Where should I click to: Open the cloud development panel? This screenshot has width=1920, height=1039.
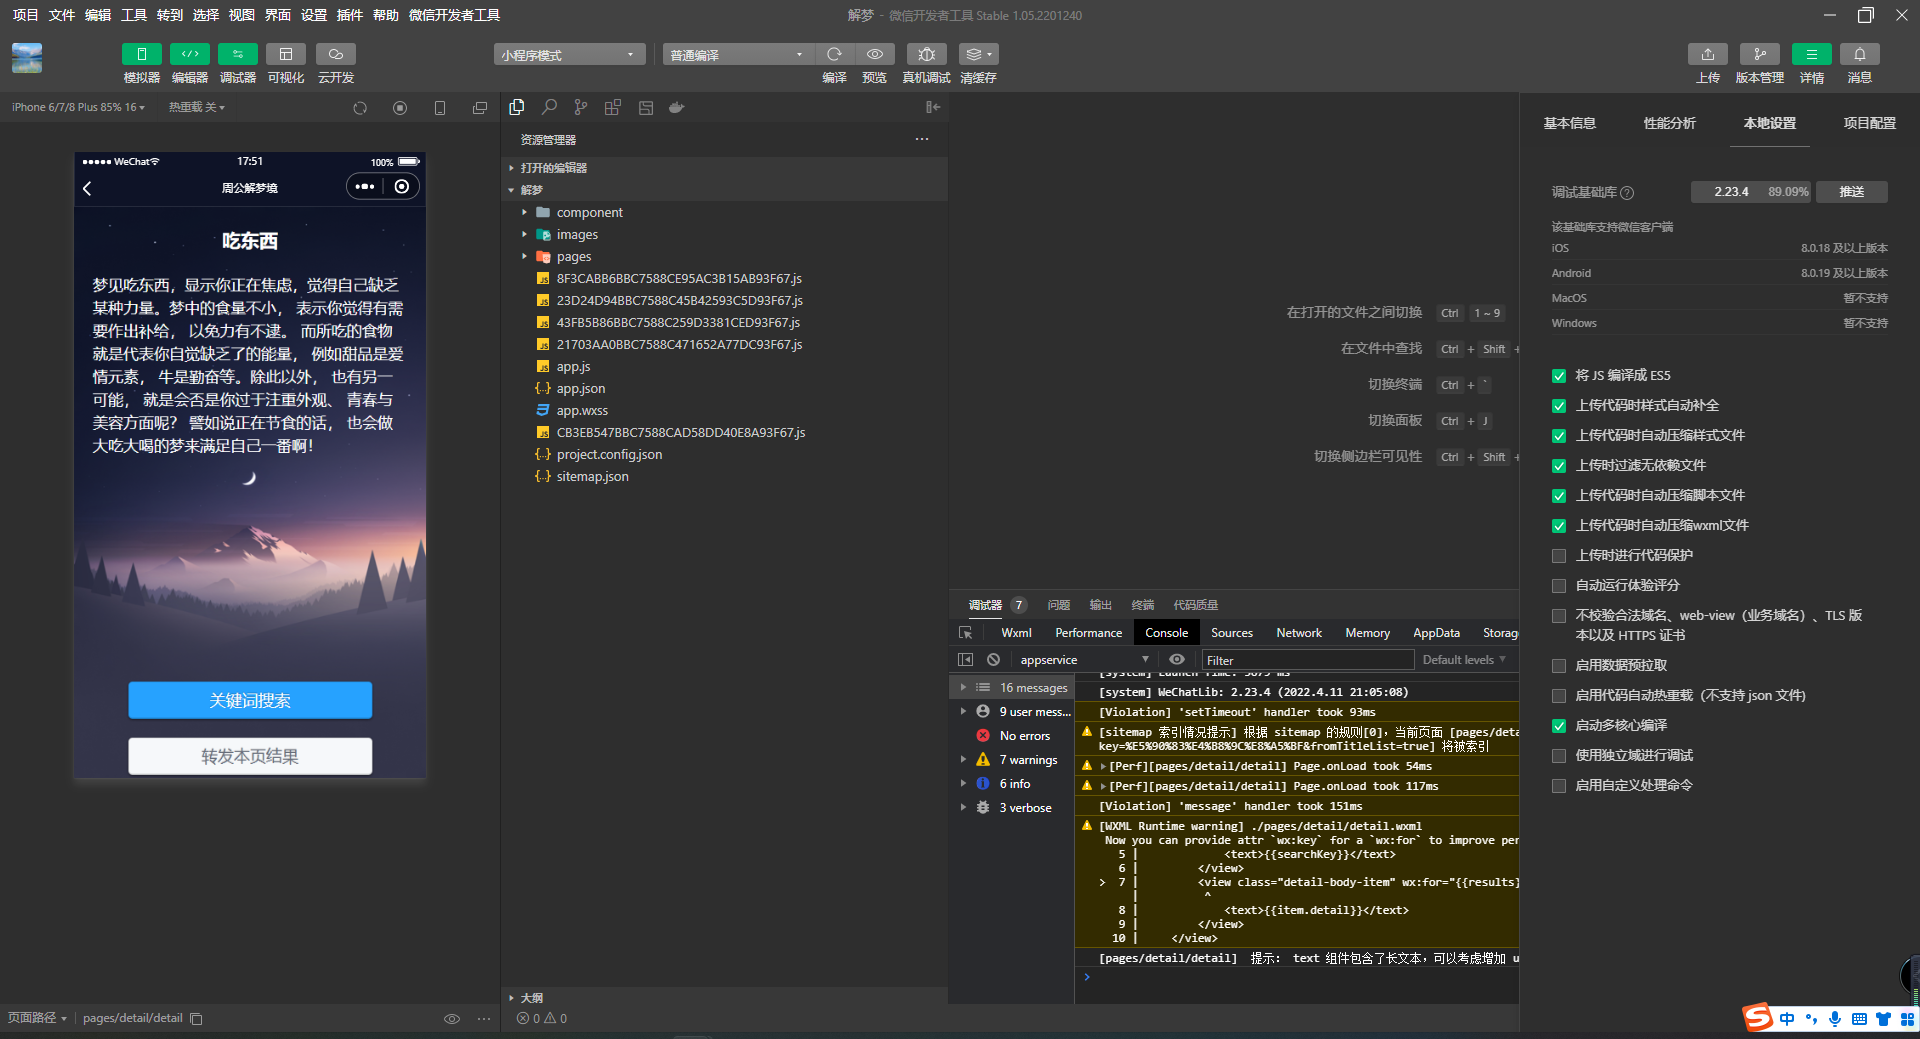point(336,54)
